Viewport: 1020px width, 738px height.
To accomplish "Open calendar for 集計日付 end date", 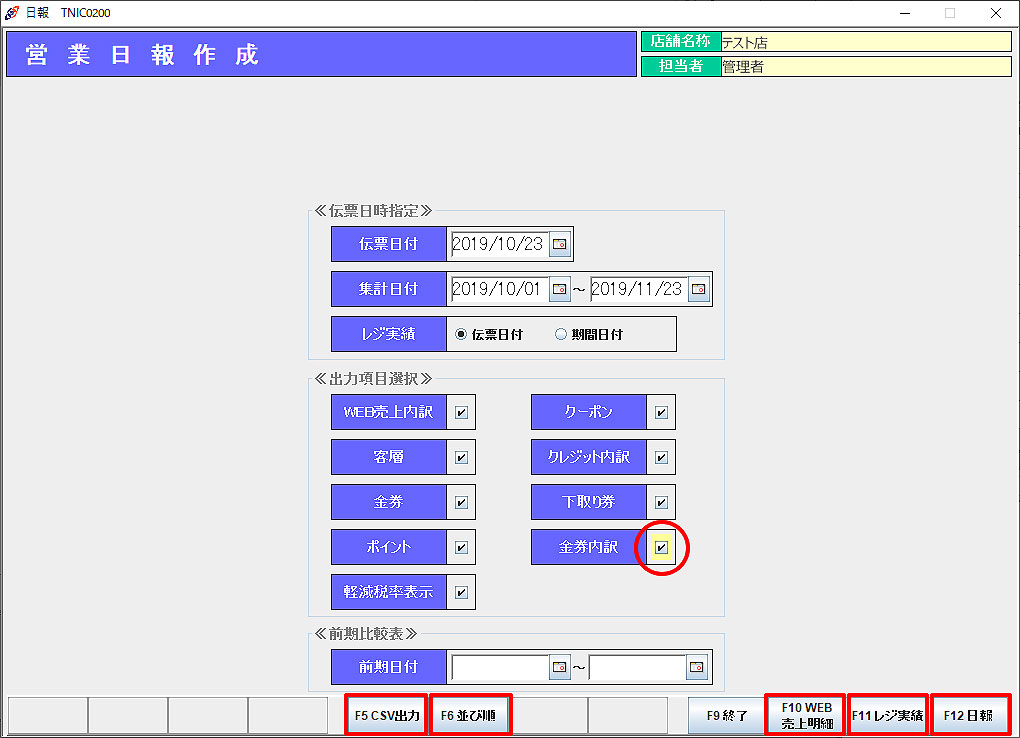I will pyautogui.click(x=699, y=289).
